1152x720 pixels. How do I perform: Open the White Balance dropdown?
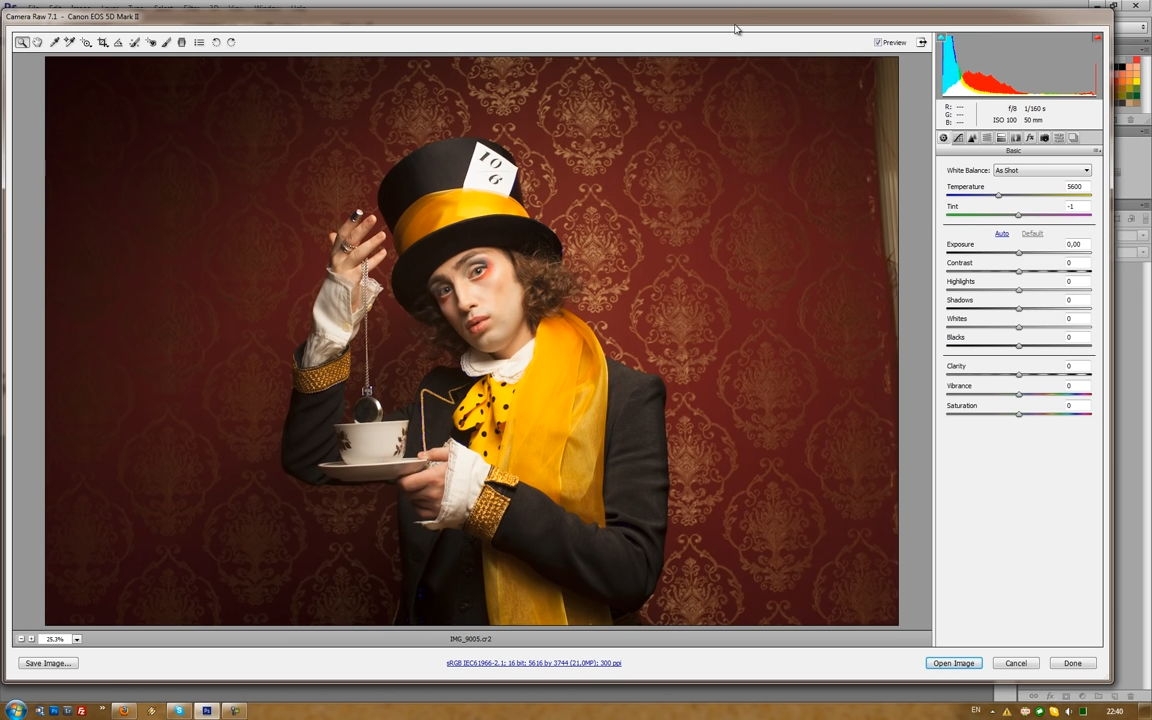[x=1042, y=170]
